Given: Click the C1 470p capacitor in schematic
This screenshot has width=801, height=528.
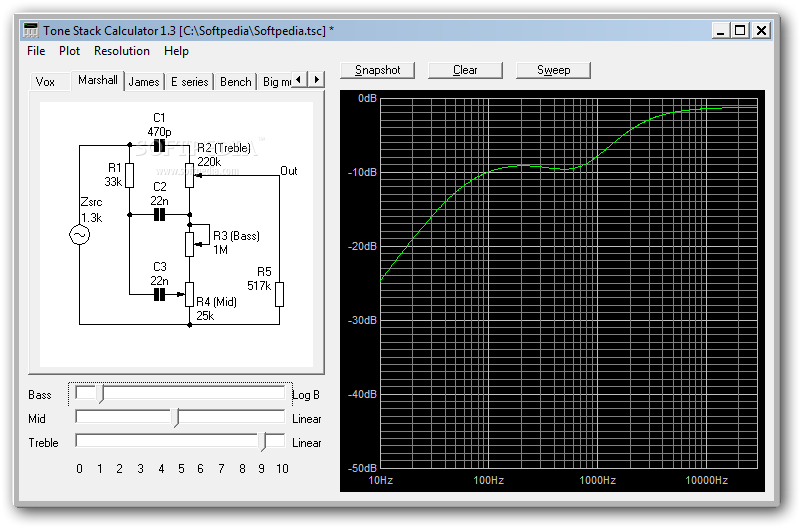Looking at the screenshot, I should 159,146.
